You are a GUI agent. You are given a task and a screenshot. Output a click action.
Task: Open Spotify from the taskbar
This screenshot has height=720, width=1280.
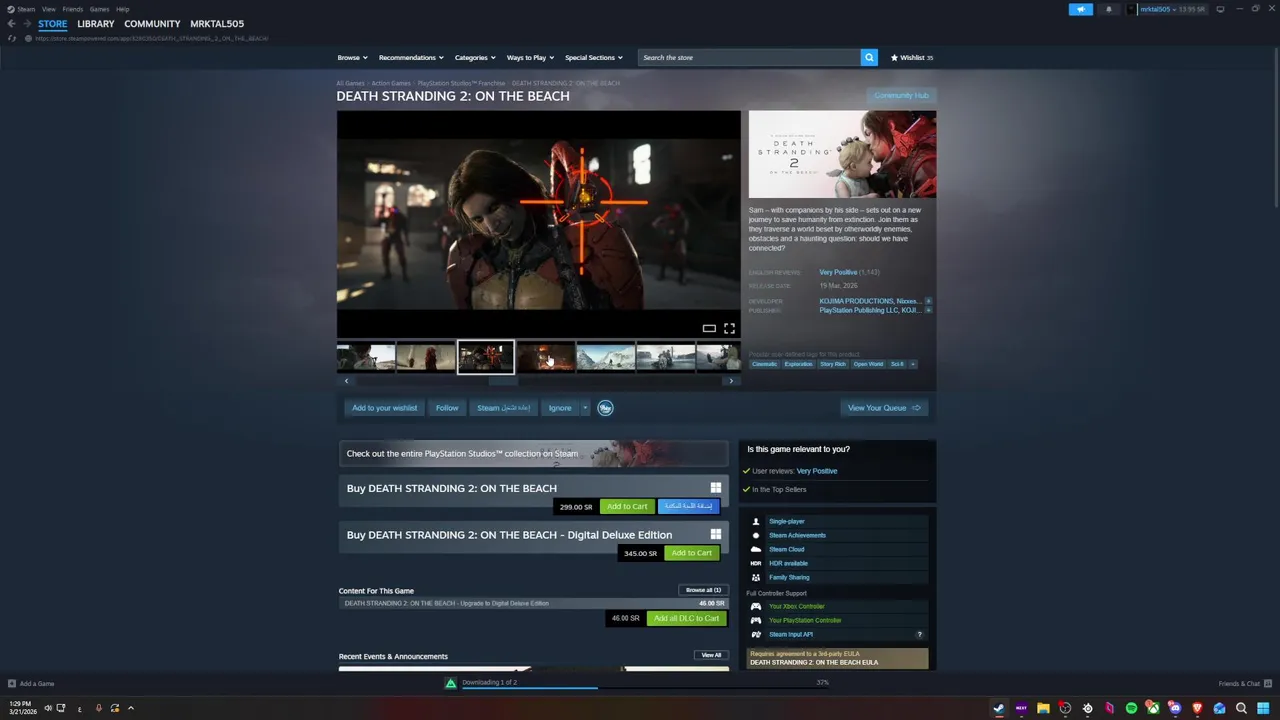coord(1131,708)
